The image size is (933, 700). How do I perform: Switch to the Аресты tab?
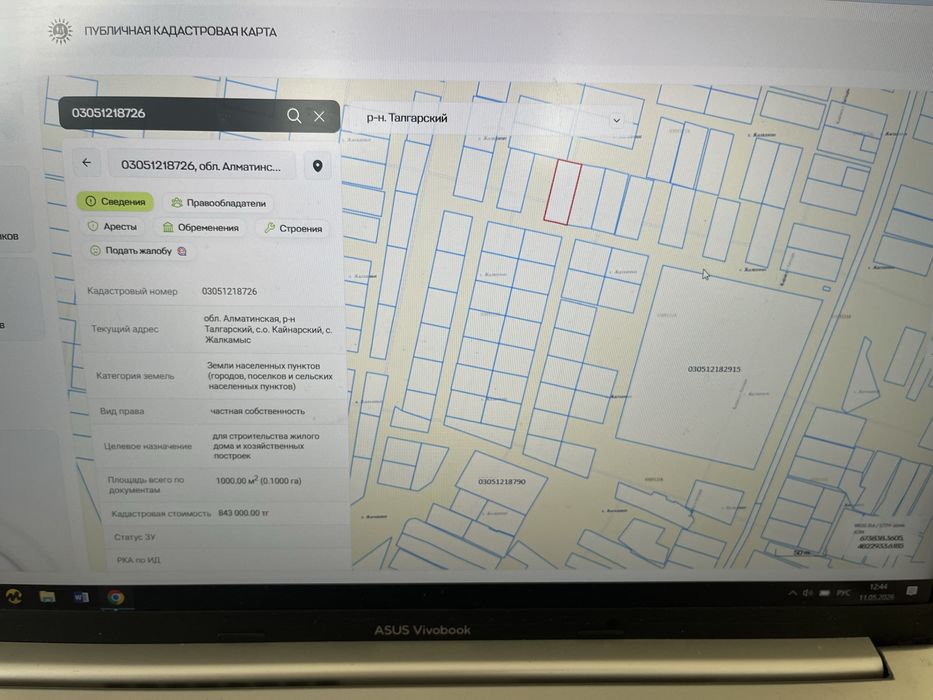(112, 226)
